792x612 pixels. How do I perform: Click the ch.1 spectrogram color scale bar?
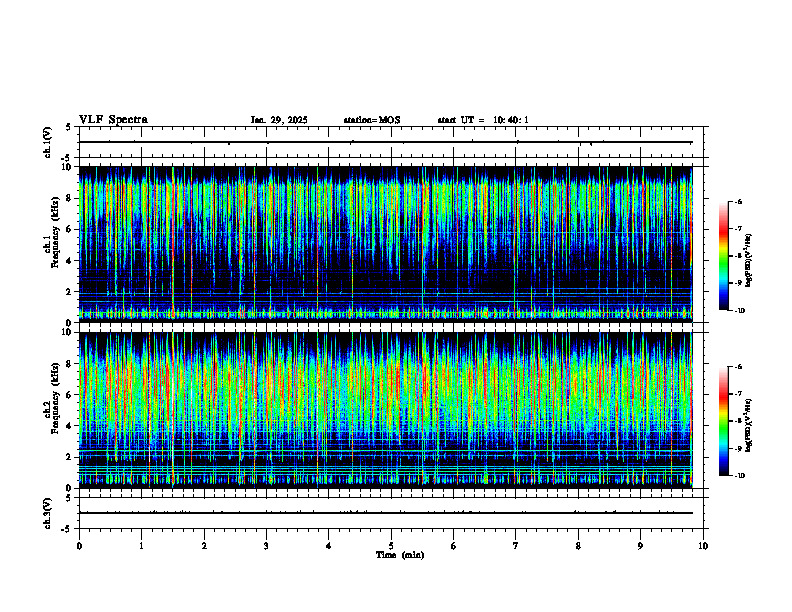724,256
